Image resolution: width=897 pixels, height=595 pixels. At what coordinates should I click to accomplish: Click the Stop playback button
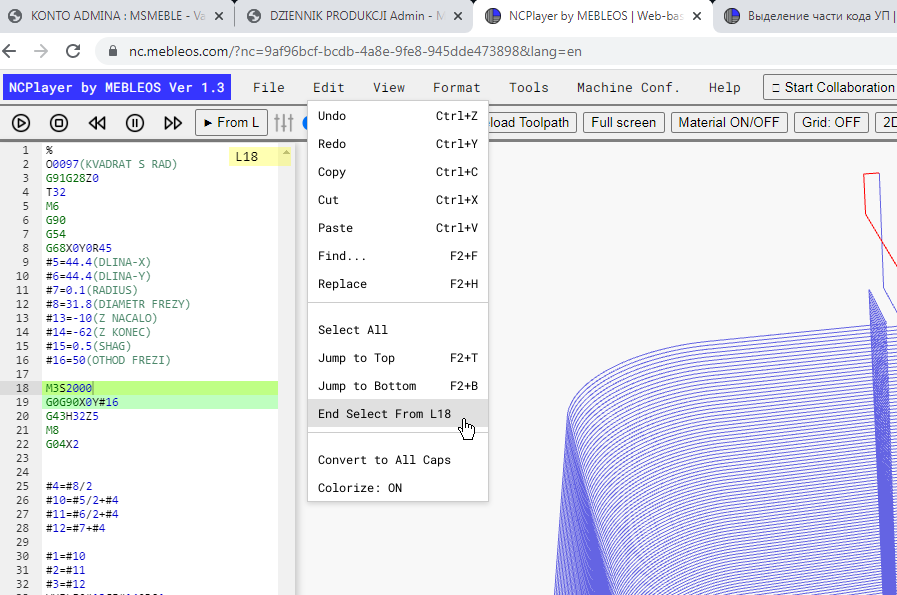coord(59,123)
